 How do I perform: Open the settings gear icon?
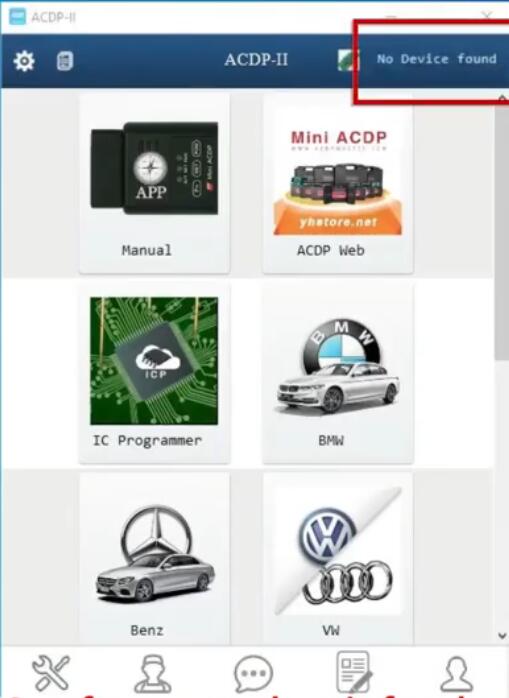pos(24,61)
